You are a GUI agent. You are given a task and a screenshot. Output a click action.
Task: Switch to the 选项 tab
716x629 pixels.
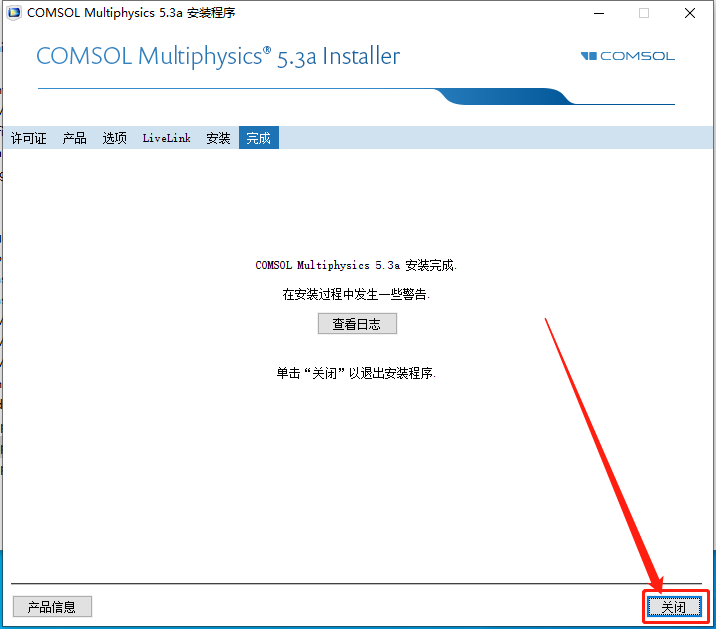(x=114, y=137)
